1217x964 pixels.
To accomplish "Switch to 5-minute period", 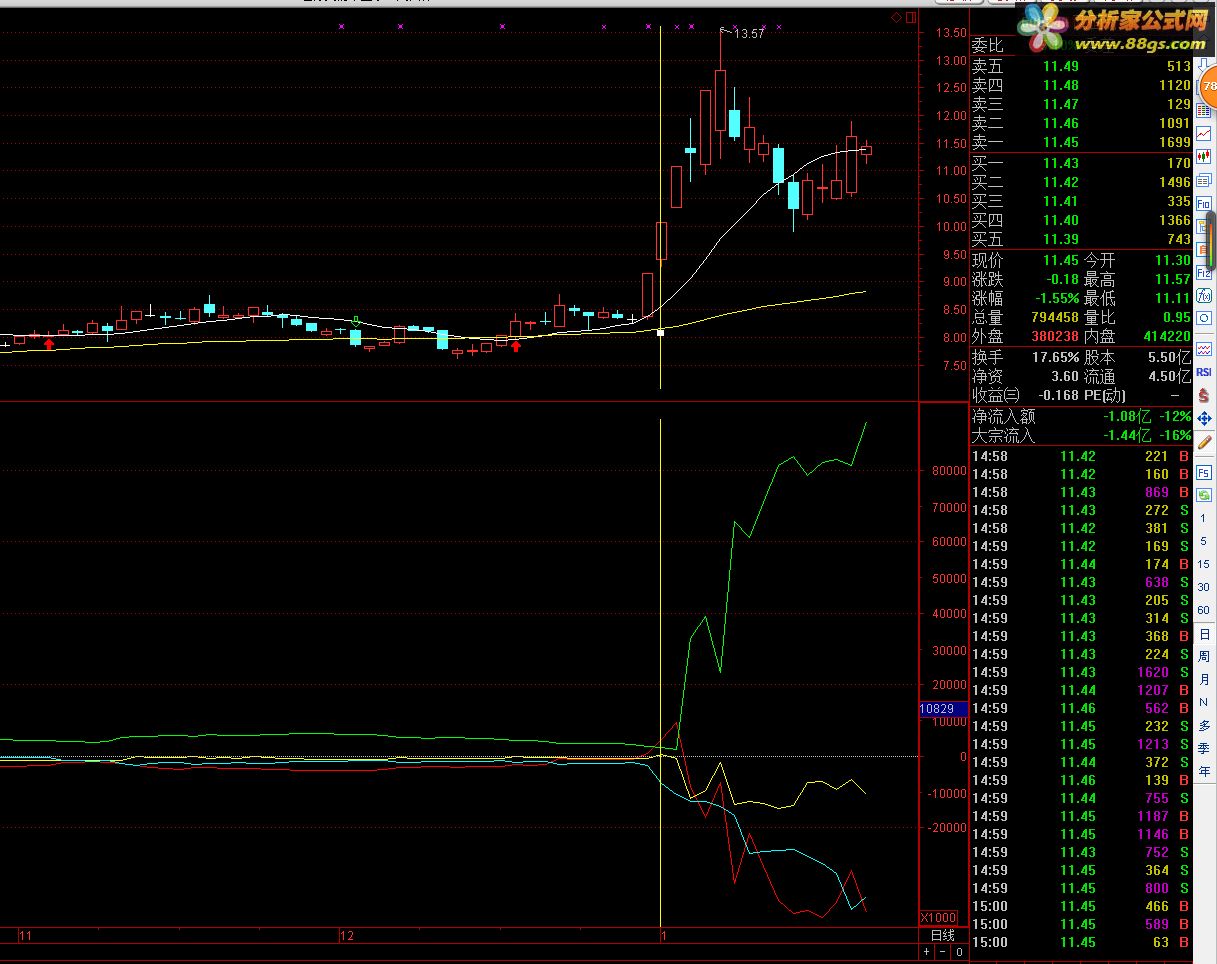I will [x=1204, y=541].
